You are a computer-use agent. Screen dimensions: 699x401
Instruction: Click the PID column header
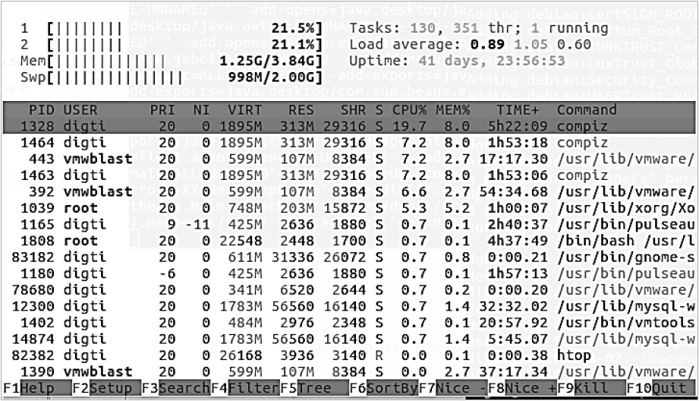[40, 109]
